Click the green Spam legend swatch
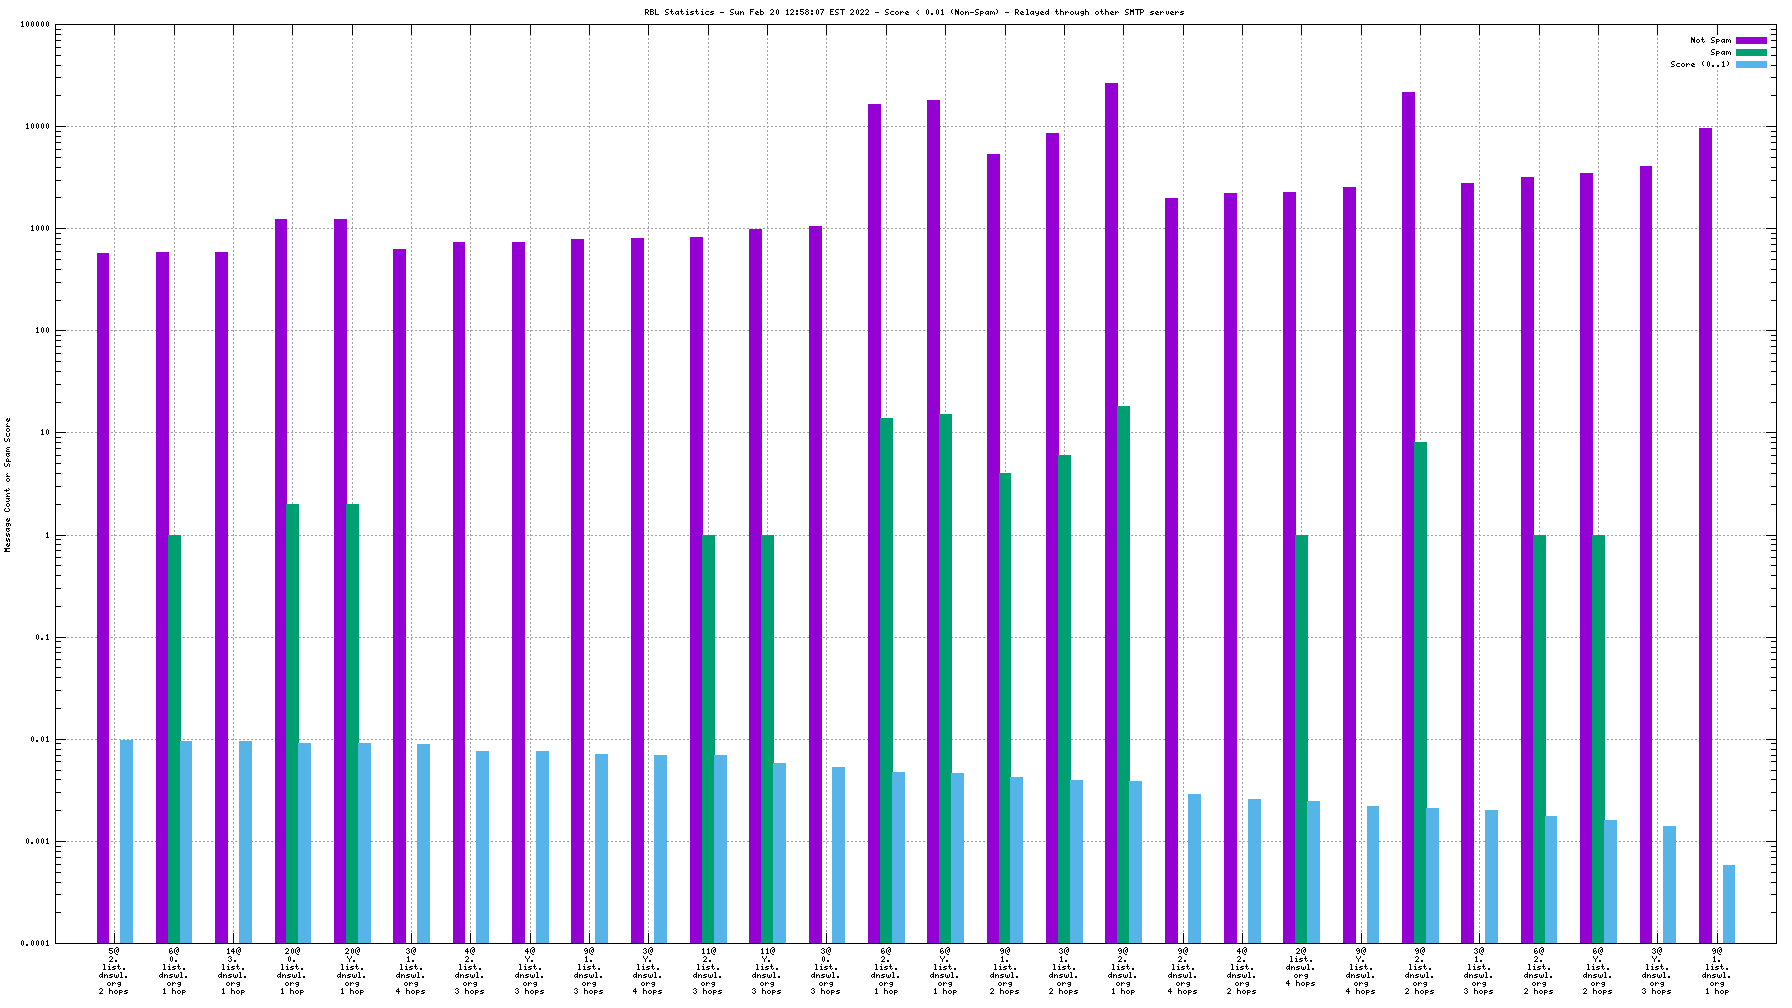The height and width of the screenshot is (1008, 1792). 1751,53
